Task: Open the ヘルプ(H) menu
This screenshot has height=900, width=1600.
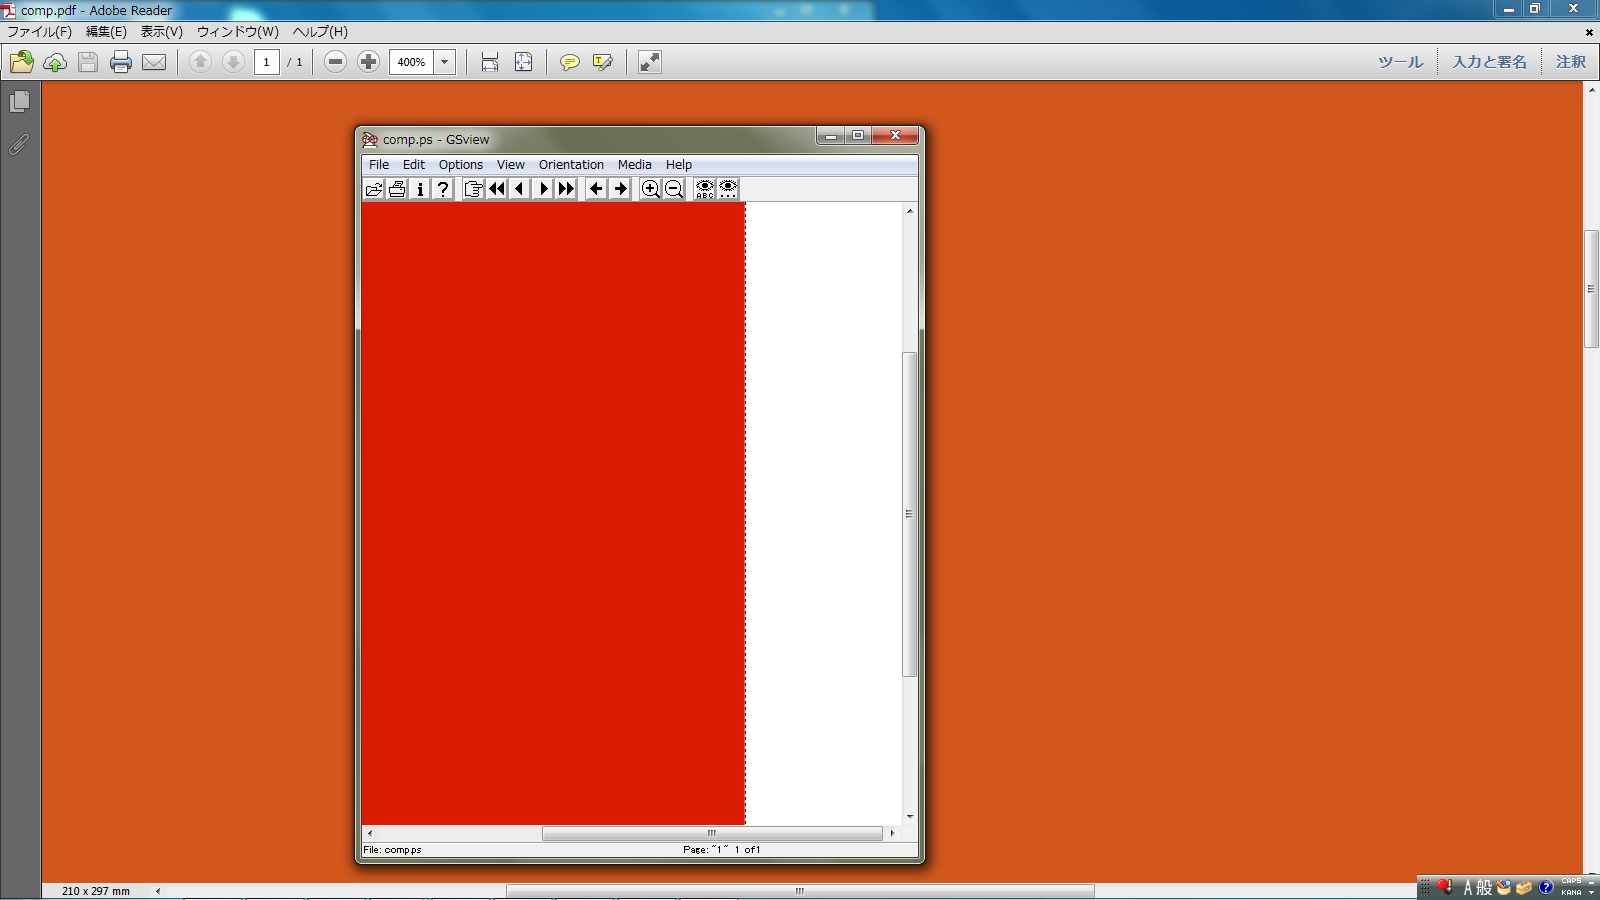Action: pos(320,32)
